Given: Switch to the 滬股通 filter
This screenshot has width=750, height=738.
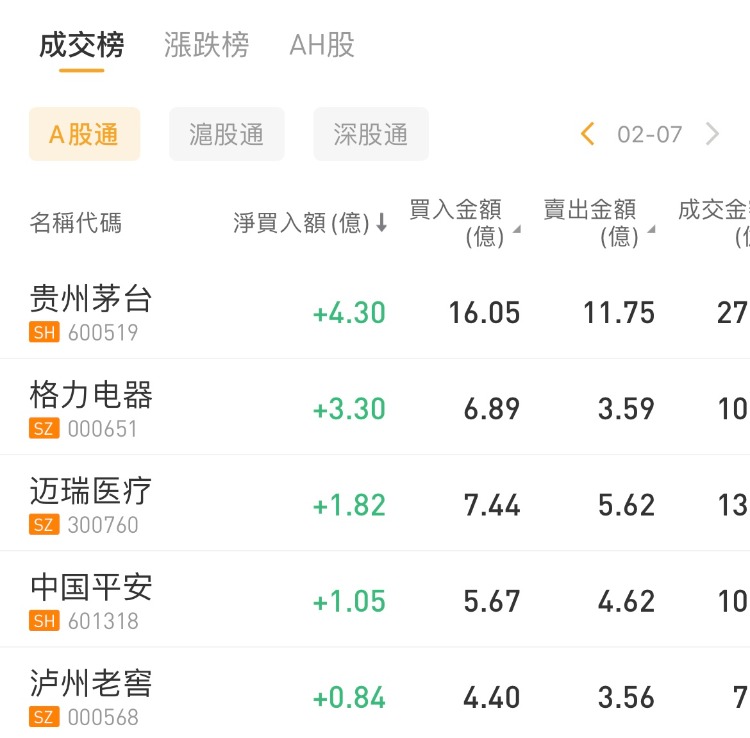Looking at the screenshot, I should (x=226, y=134).
